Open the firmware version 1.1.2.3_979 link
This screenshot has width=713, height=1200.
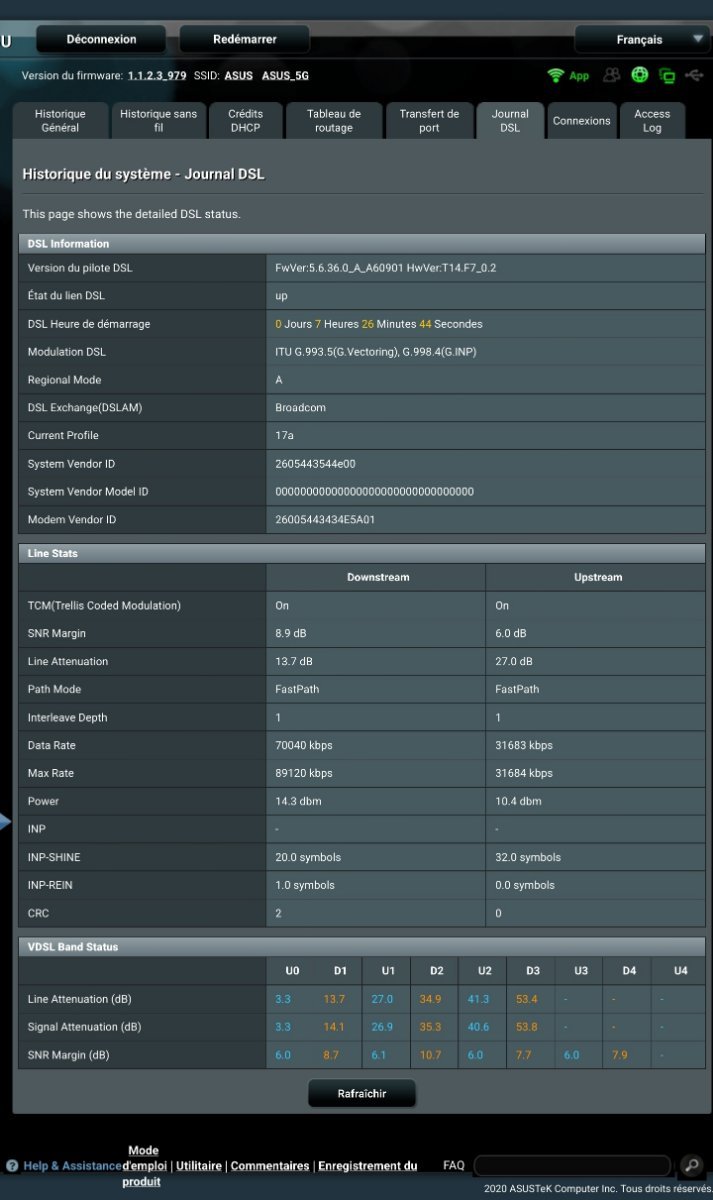pyautogui.click(x=157, y=76)
